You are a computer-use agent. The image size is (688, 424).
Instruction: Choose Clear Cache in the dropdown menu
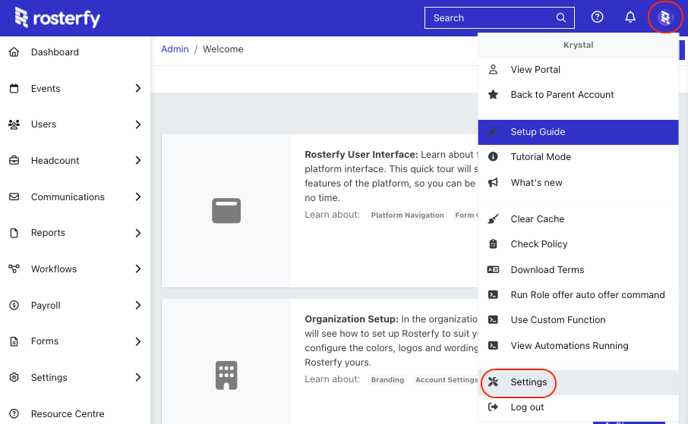pyautogui.click(x=539, y=219)
